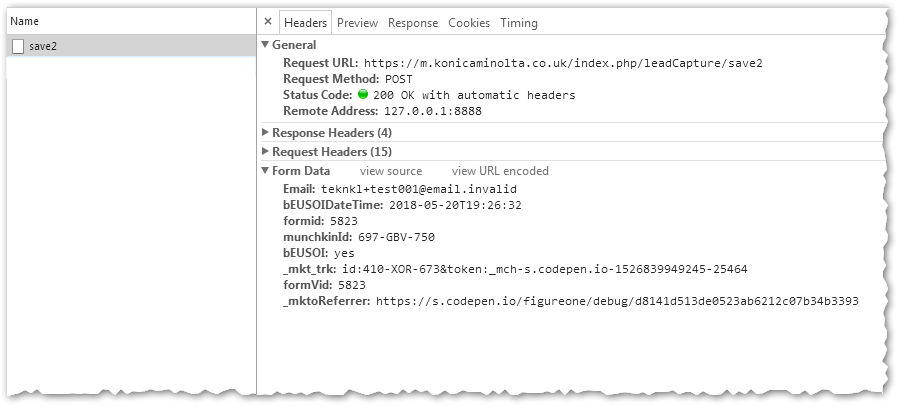The height and width of the screenshot is (407, 900).
Task: Close the request details panel
Action: [x=267, y=22]
